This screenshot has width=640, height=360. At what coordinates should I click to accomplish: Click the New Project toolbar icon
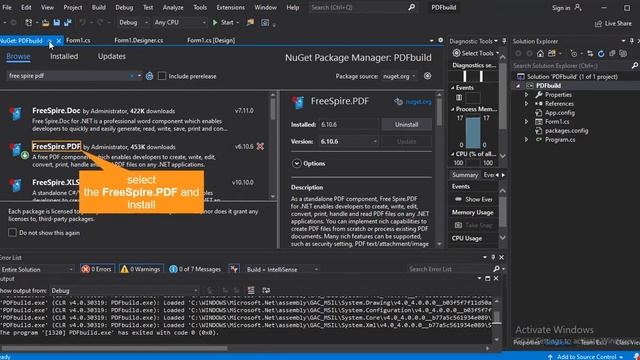click(29, 22)
